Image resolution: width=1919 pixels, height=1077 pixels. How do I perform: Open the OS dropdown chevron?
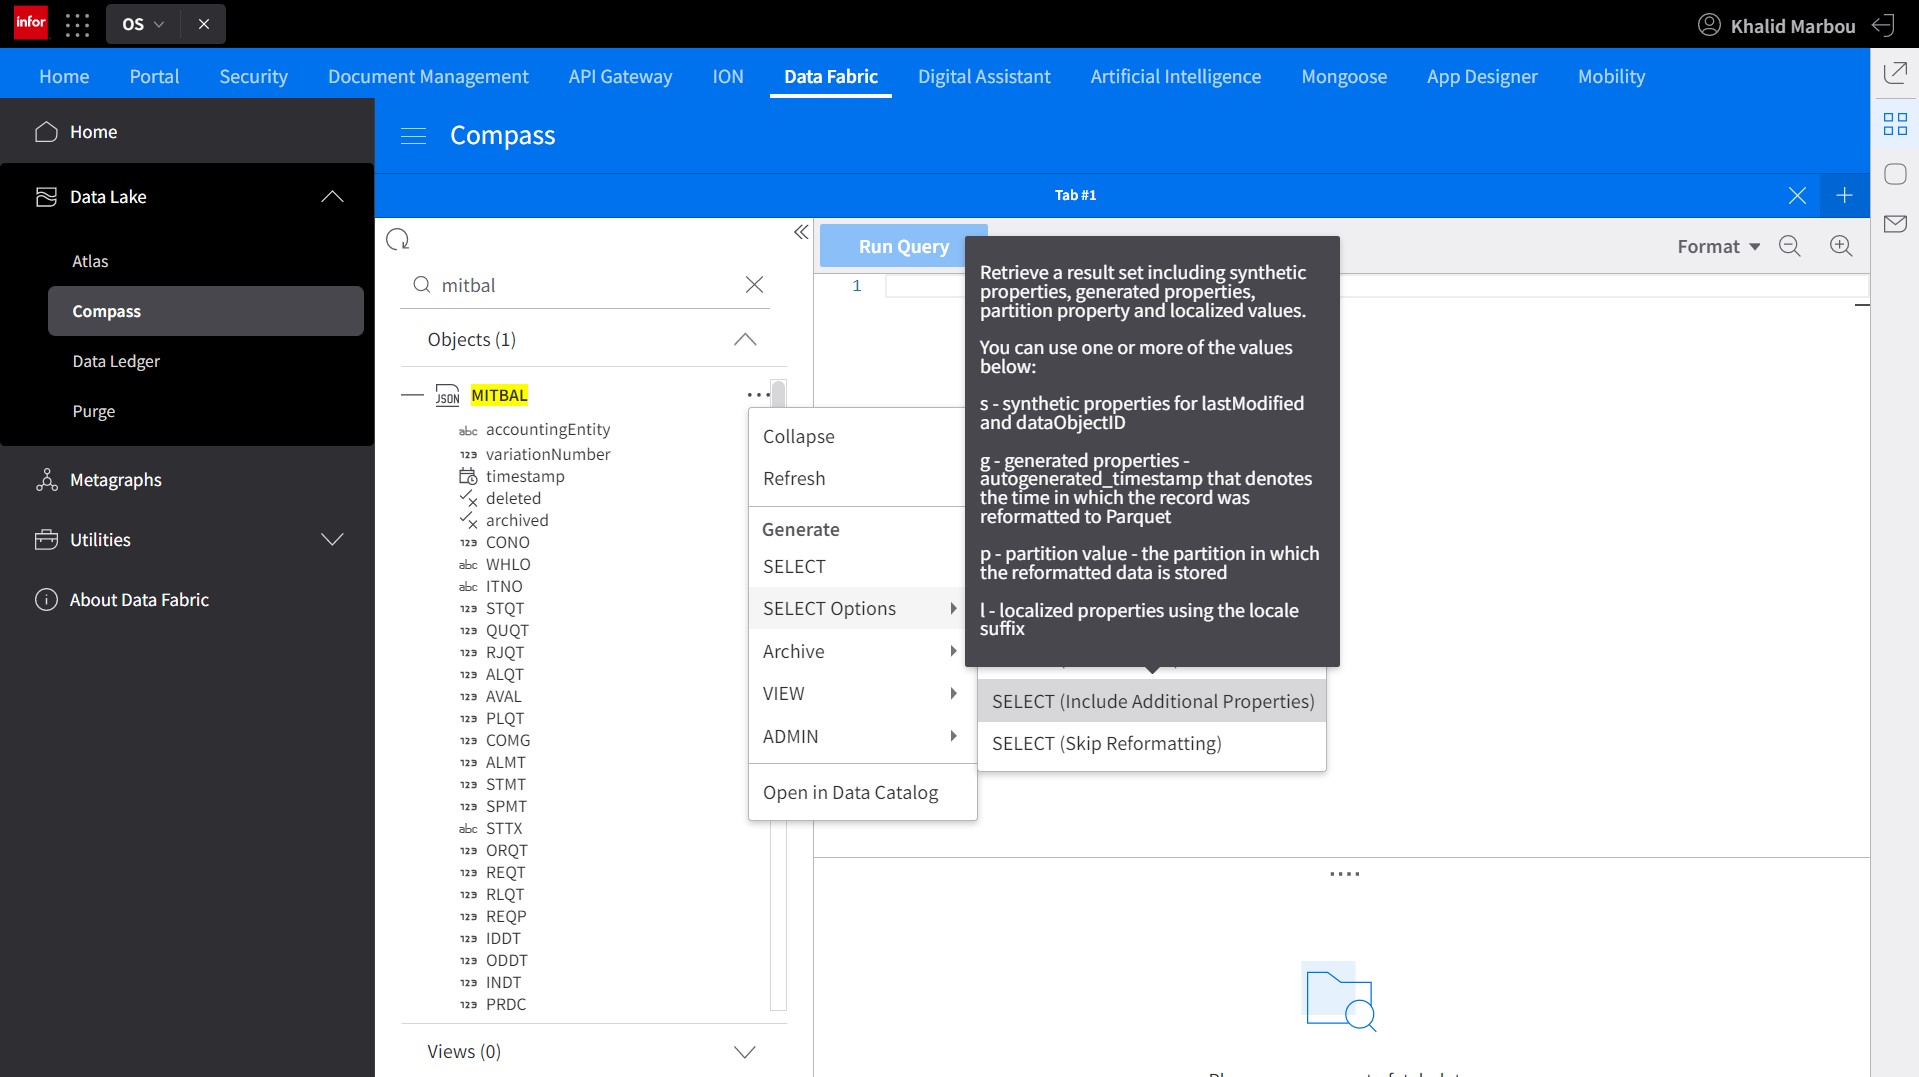(160, 24)
